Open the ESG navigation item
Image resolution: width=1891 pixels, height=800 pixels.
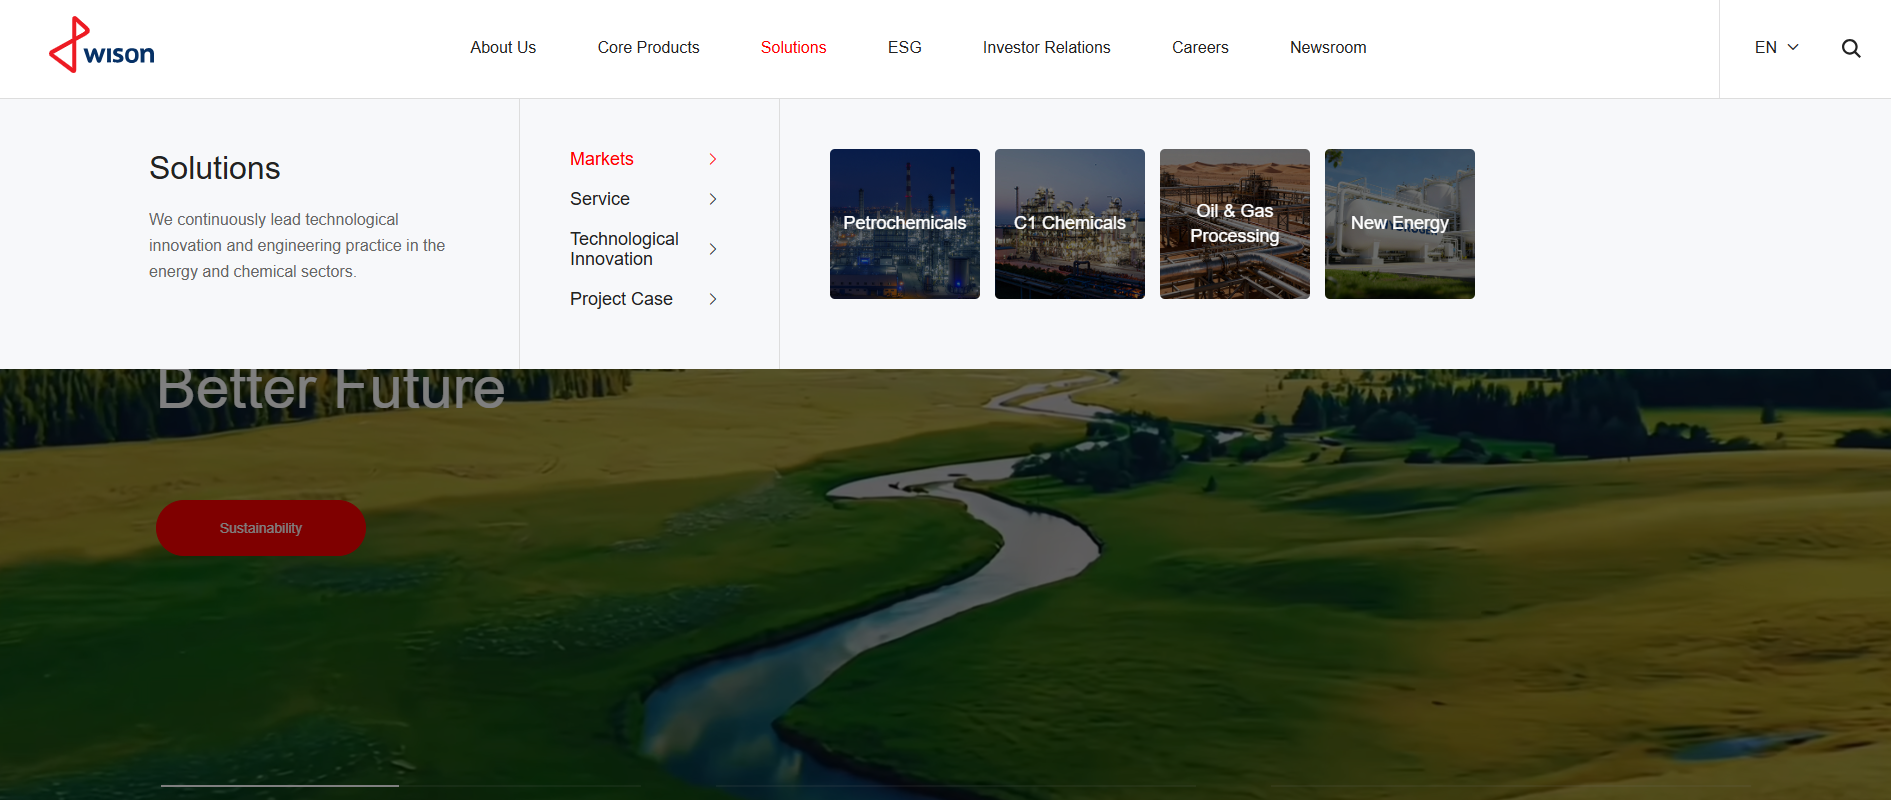click(x=904, y=47)
